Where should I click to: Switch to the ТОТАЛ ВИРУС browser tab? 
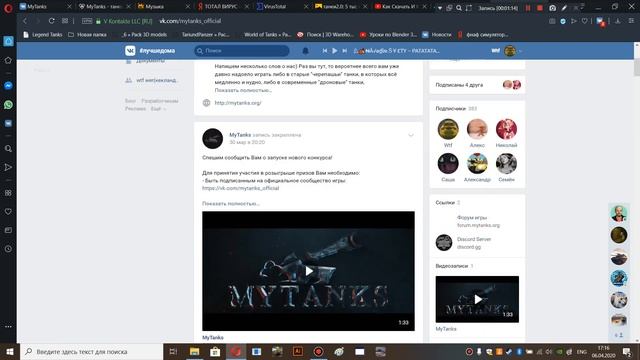222,7
